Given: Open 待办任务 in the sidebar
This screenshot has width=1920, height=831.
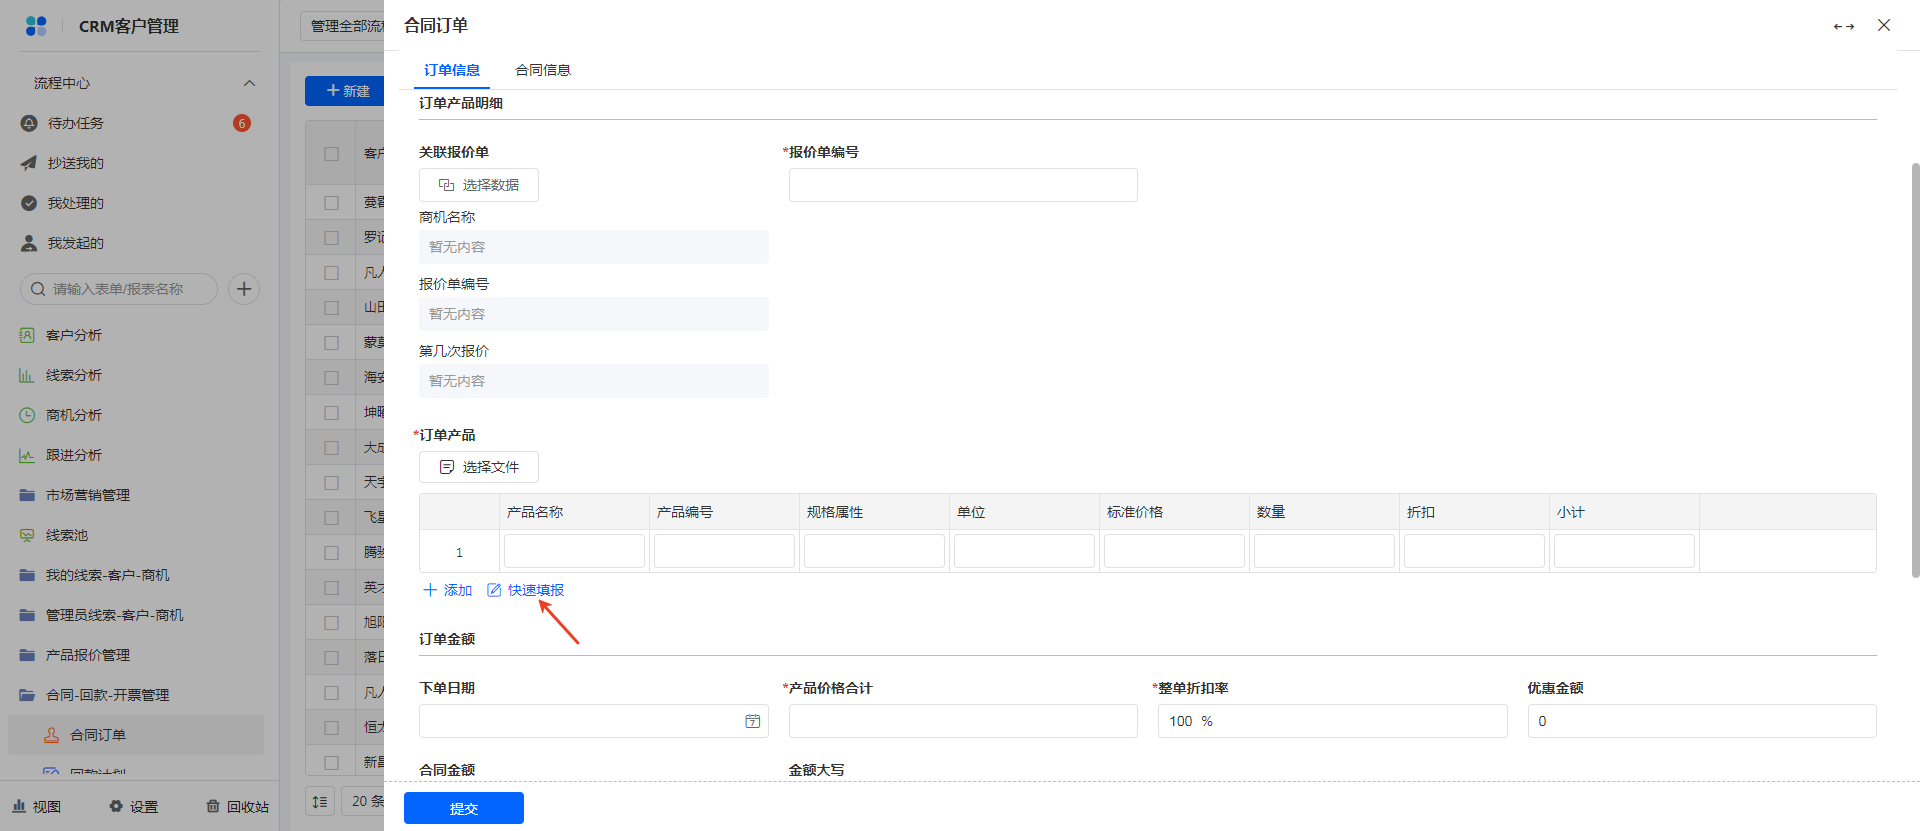Looking at the screenshot, I should tap(76, 123).
